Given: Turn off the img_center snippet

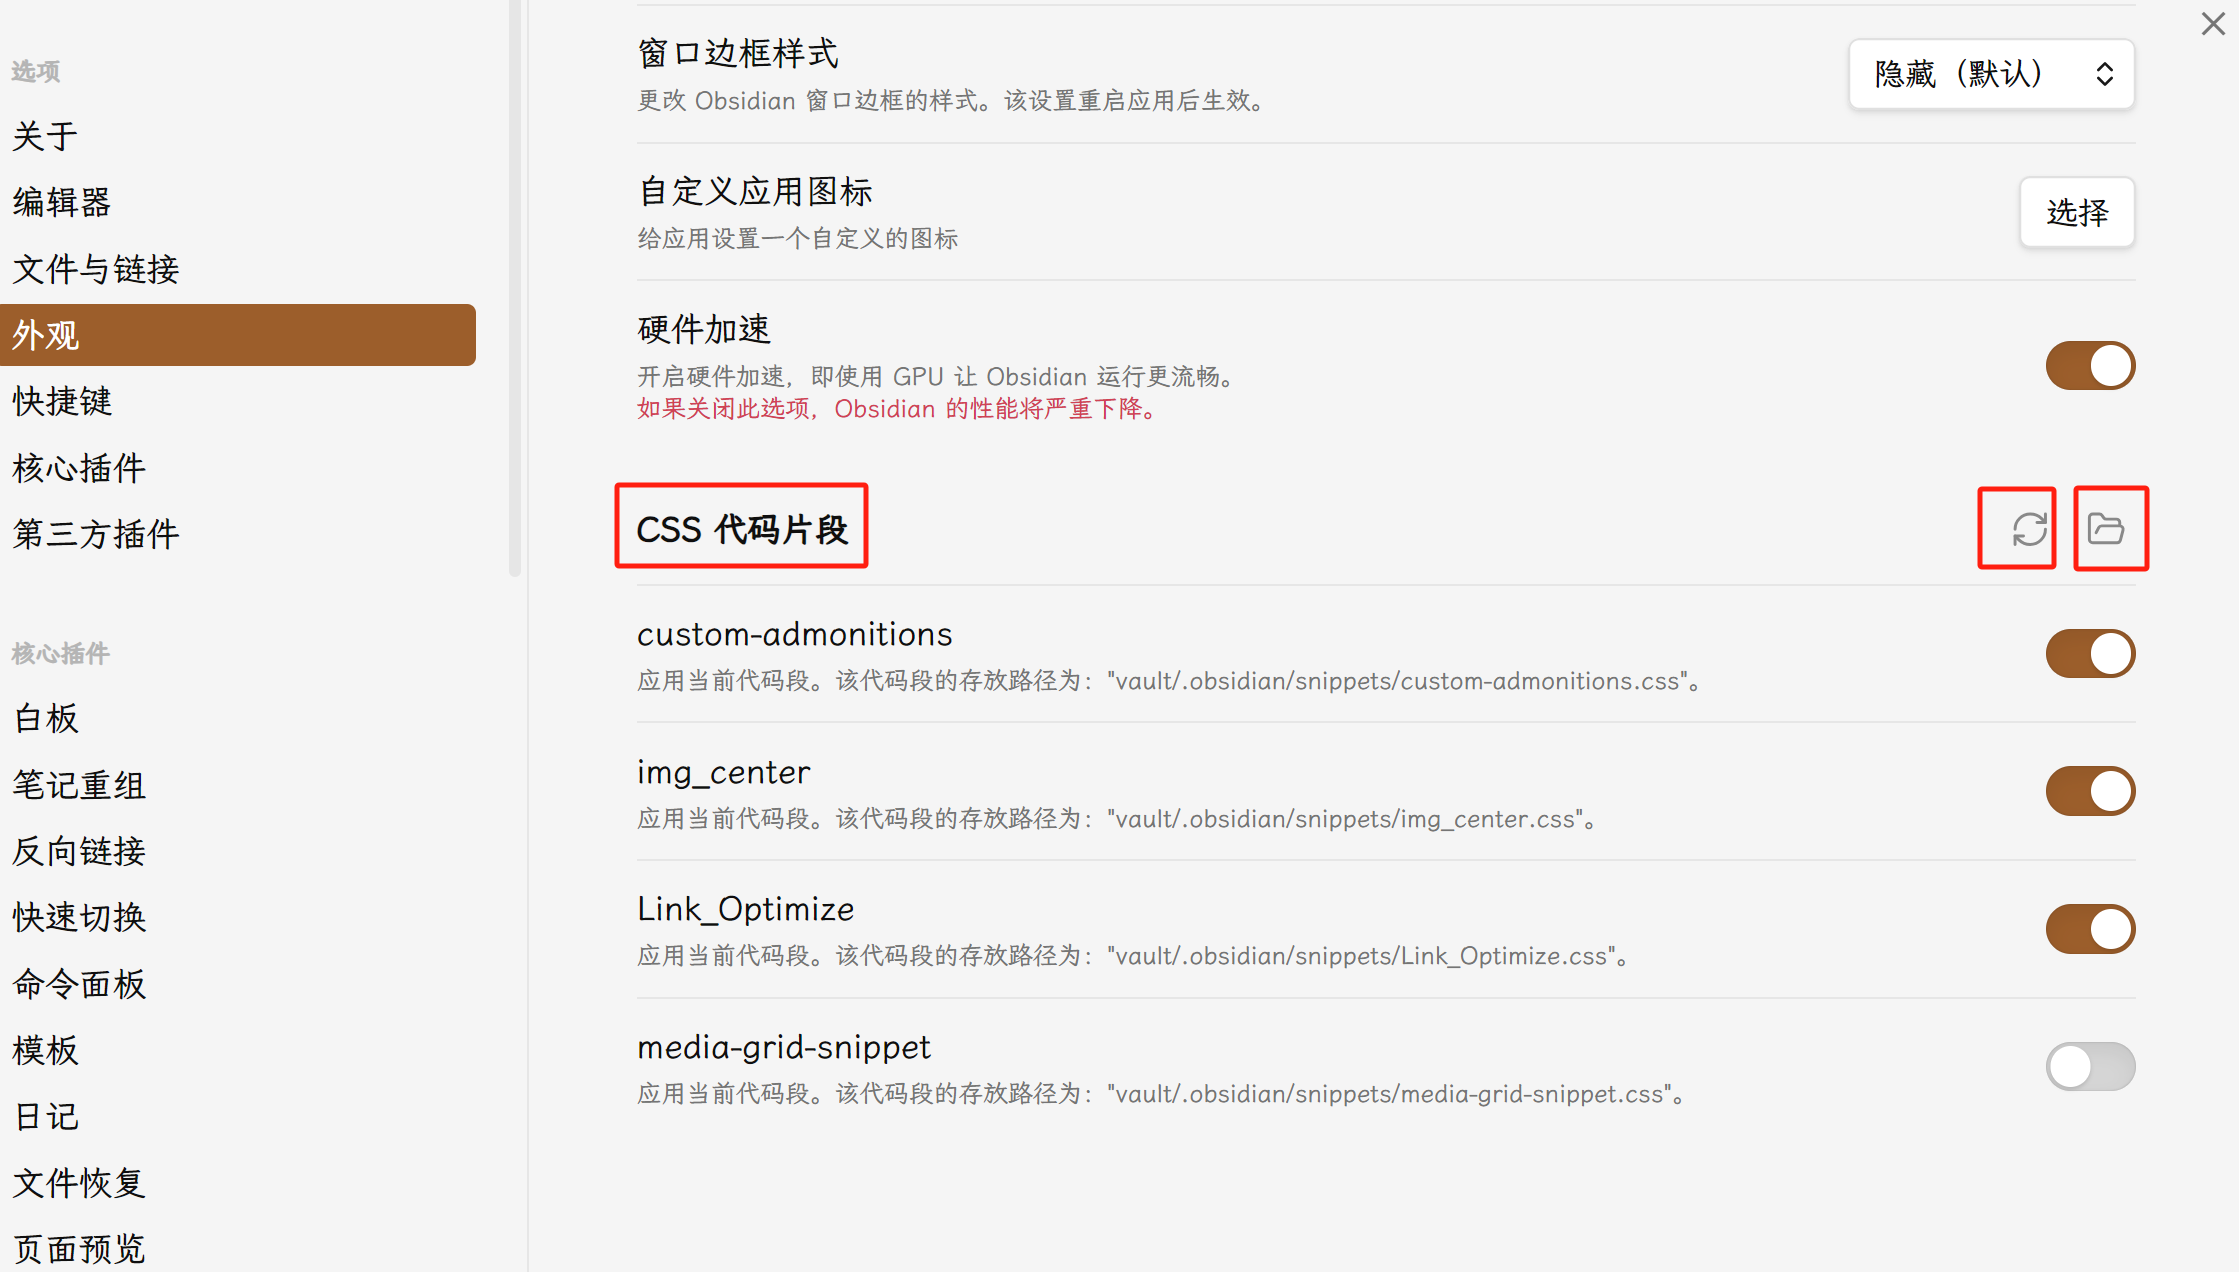Looking at the screenshot, I should [2090, 792].
